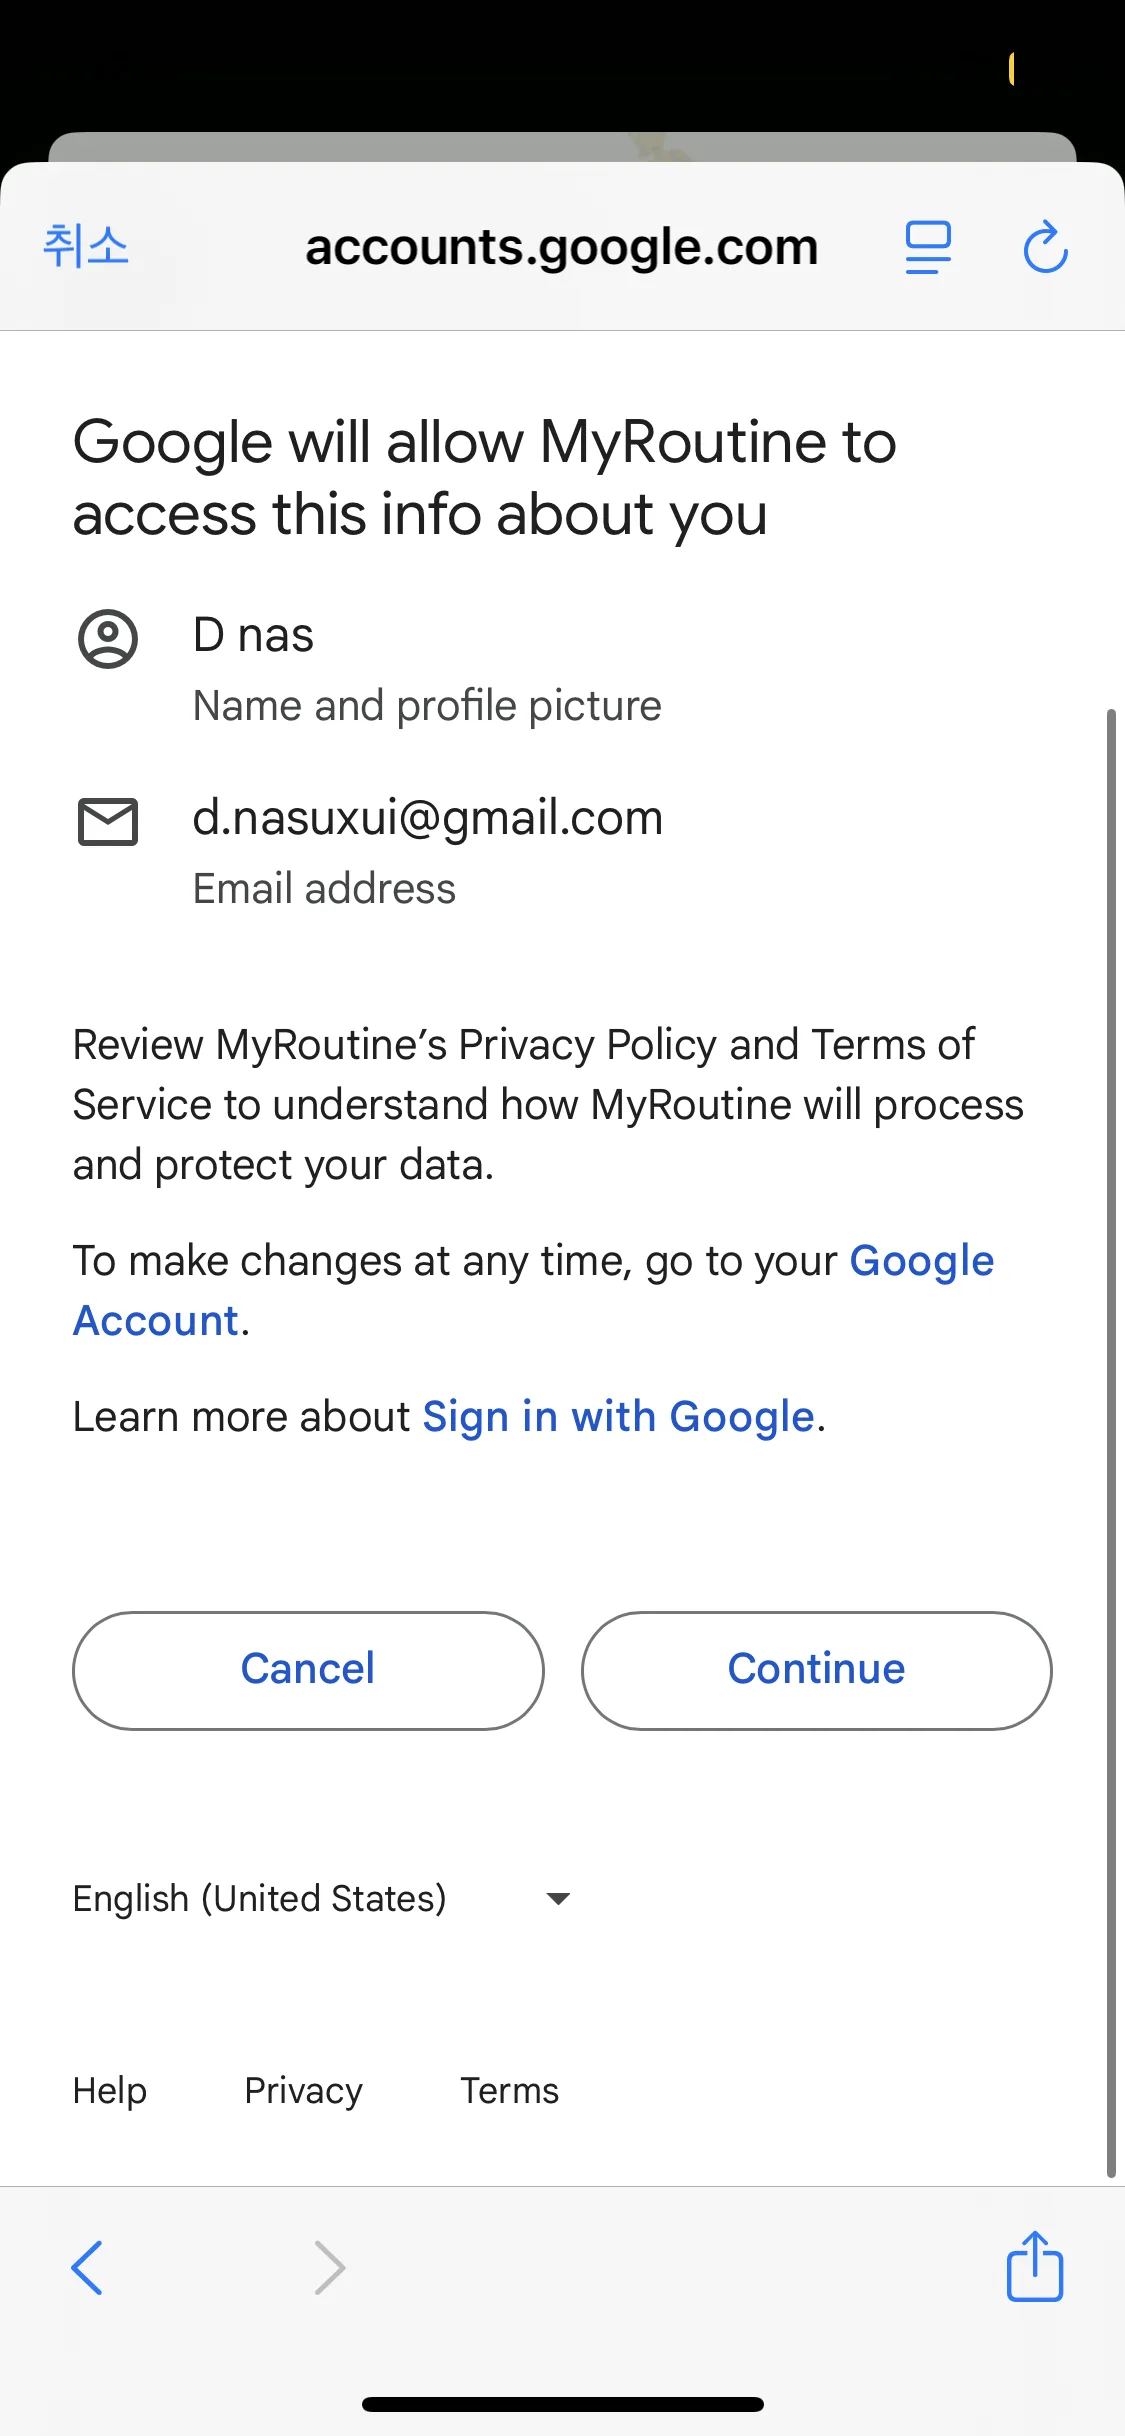This screenshot has height=2436, width=1125.
Task: Open the Sign in with Google link
Action: 618,1417
